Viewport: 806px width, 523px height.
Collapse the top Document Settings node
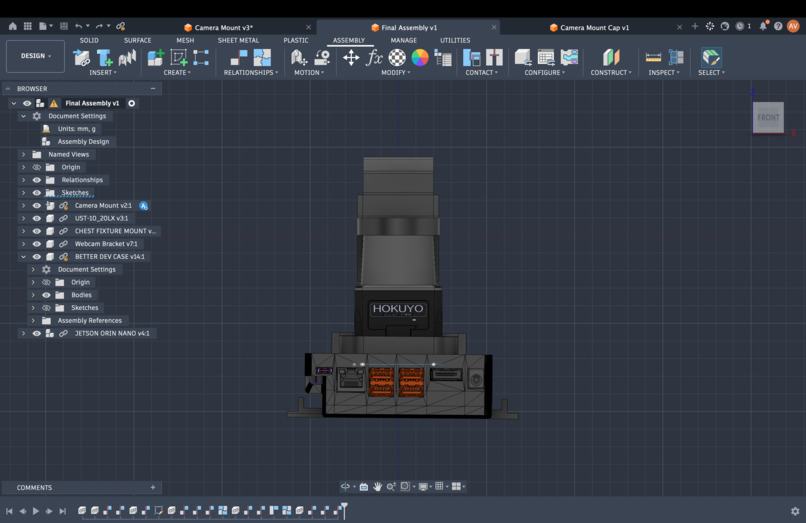tap(23, 116)
